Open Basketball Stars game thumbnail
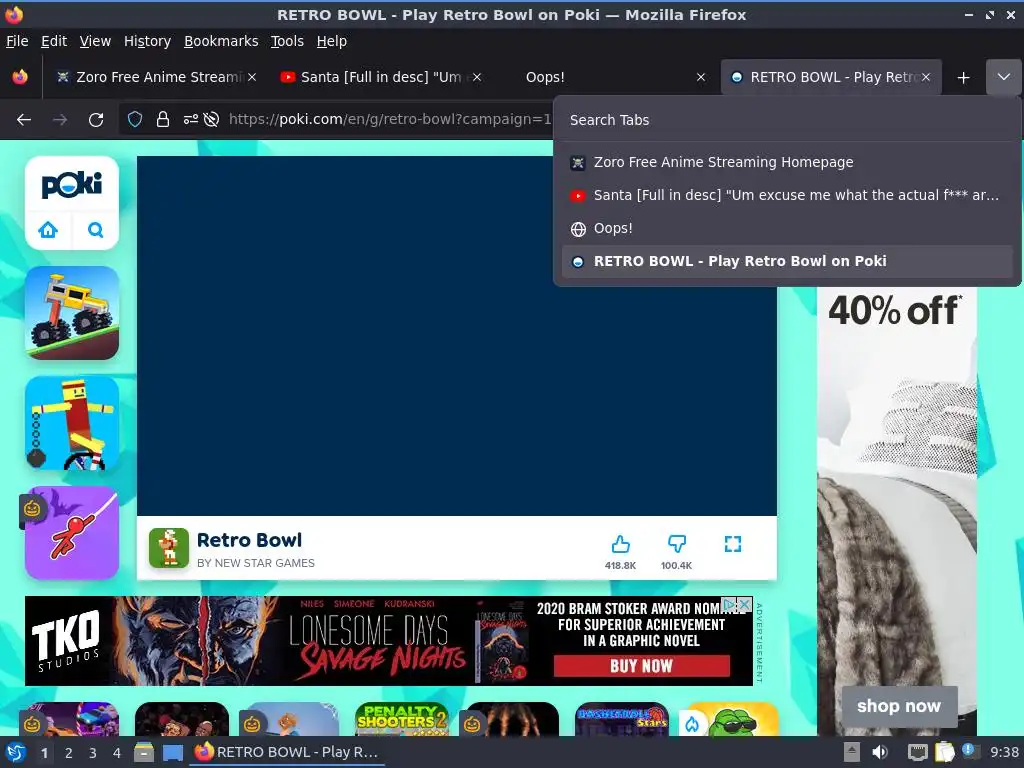This screenshot has width=1024, height=768. [x=622, y=719]
